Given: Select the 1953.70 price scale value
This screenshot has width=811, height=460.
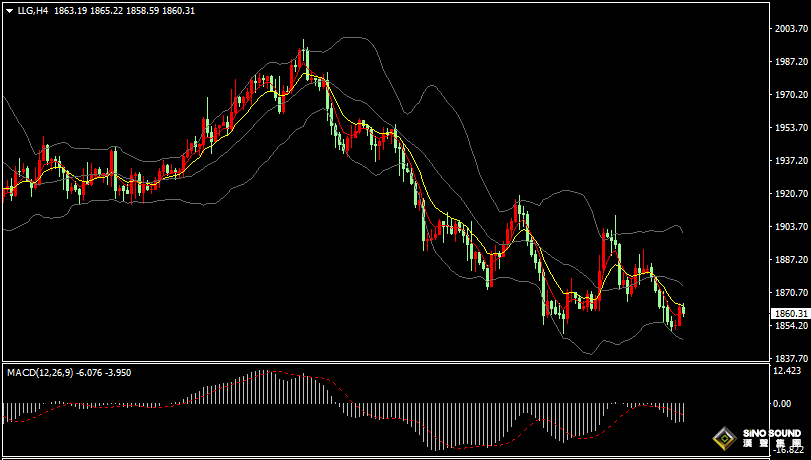Looking at the screenshot, I should click(x=791, y=128).
